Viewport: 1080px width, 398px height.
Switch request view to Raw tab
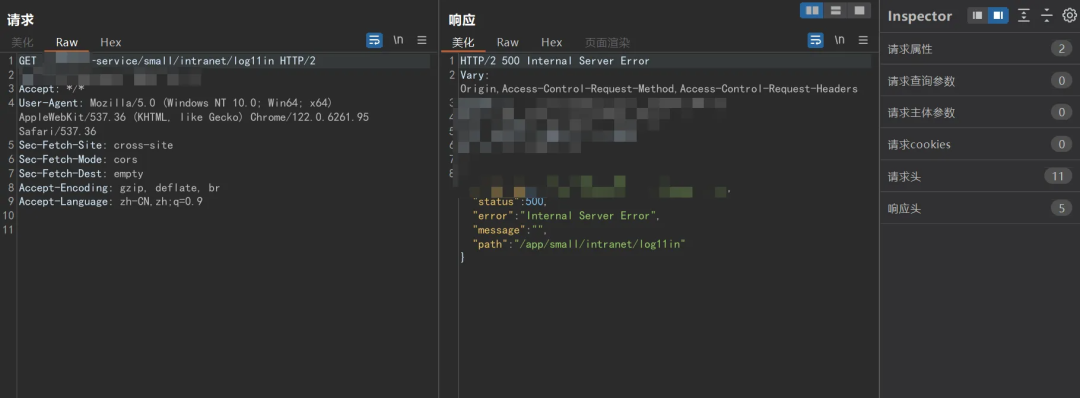[67, 42]
